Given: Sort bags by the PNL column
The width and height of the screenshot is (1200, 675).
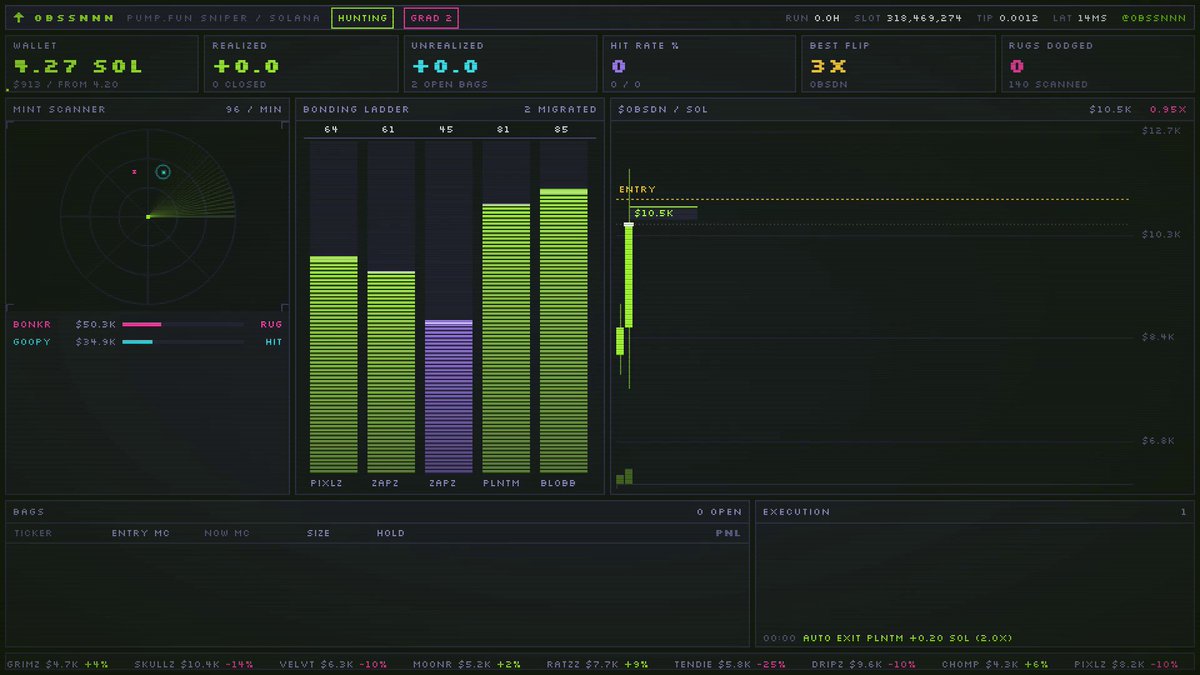Looking at the screenshot, I should tap(729, 533).
